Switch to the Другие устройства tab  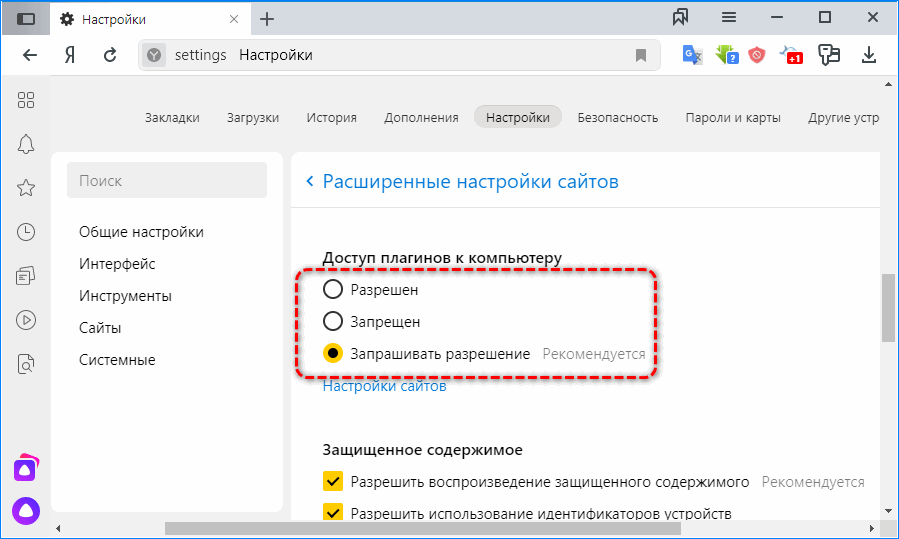(843, 118)
